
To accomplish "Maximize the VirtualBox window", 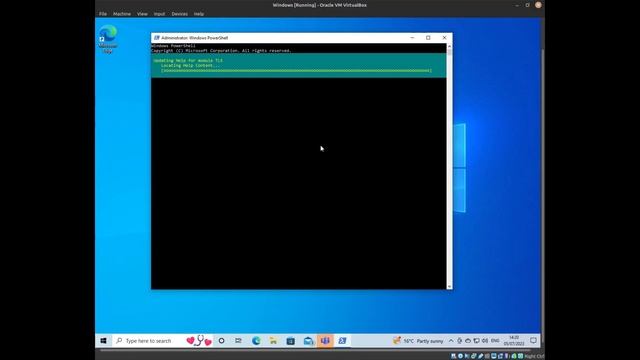I will pos(527,5).
